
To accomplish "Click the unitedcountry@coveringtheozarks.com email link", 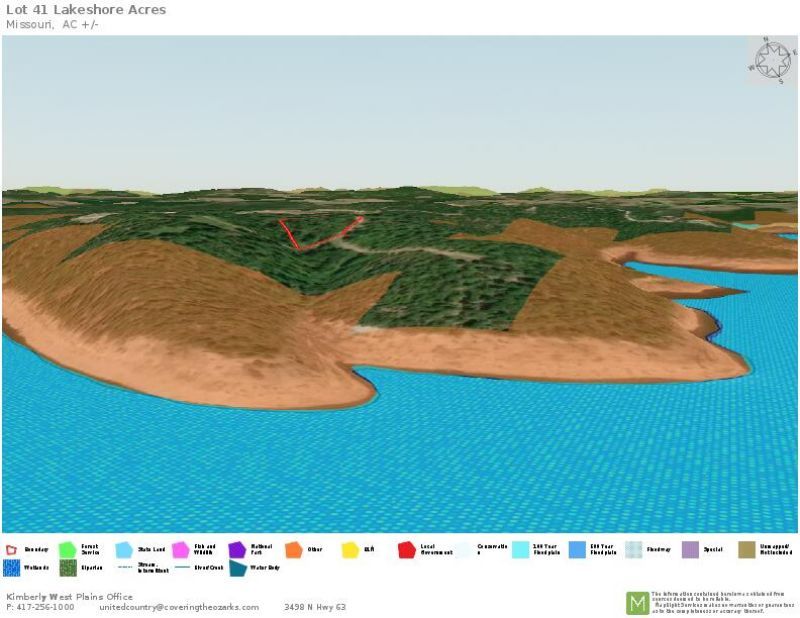I will tap(179, 607).
